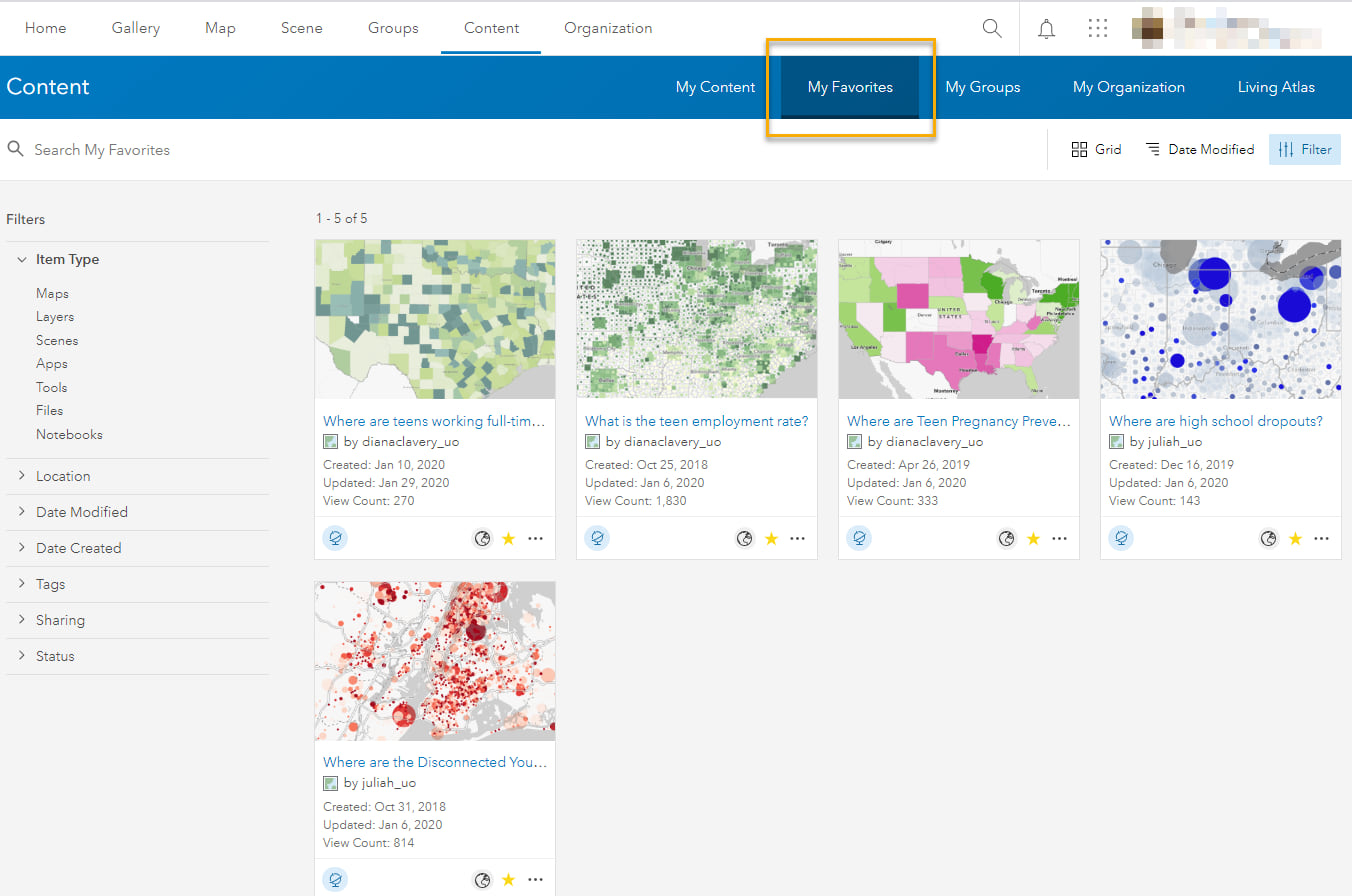Screen dimensions: 1352x896
Task: Click the search magnifier in the top bar
Action: (x=991, y=28)
